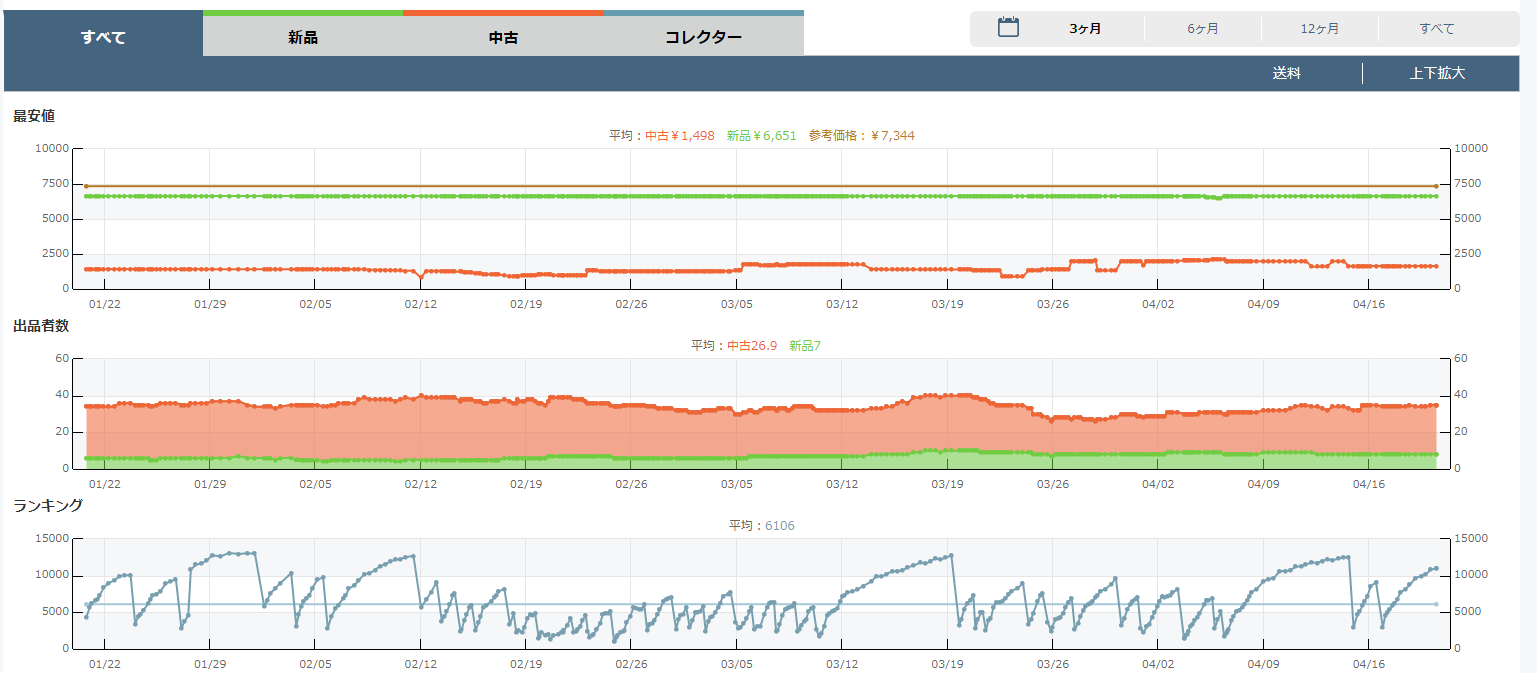
Task: Select すべて in the period selector
Action: coord(1437,29)
